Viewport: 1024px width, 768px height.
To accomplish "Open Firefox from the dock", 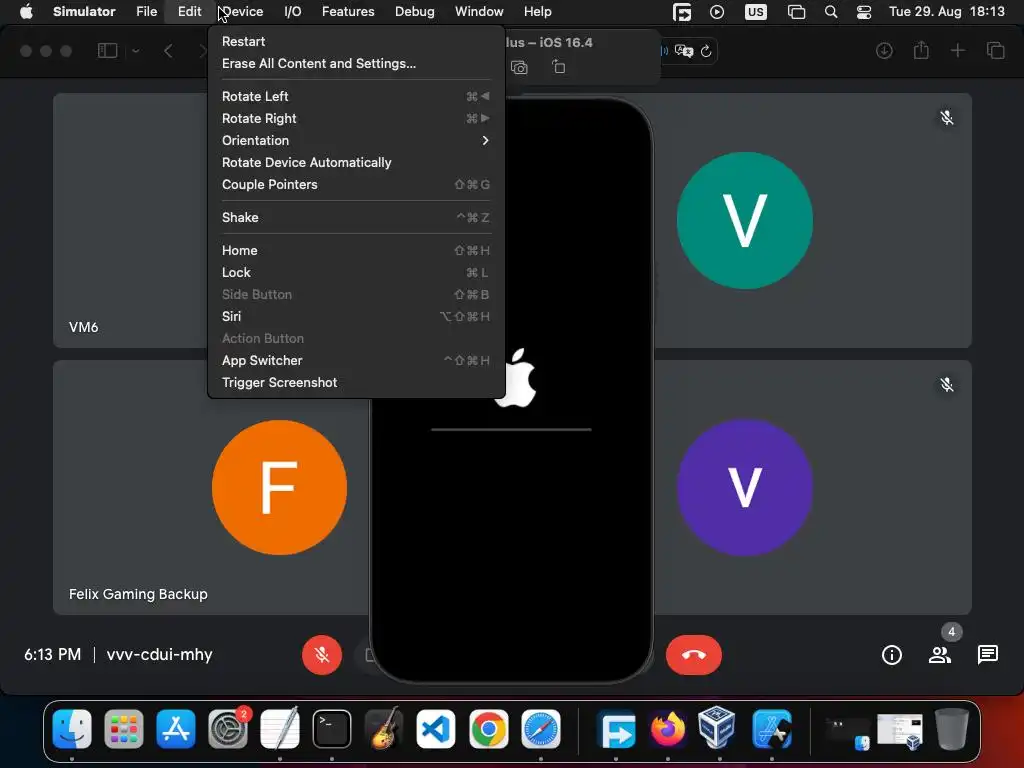I will point(667,729).
